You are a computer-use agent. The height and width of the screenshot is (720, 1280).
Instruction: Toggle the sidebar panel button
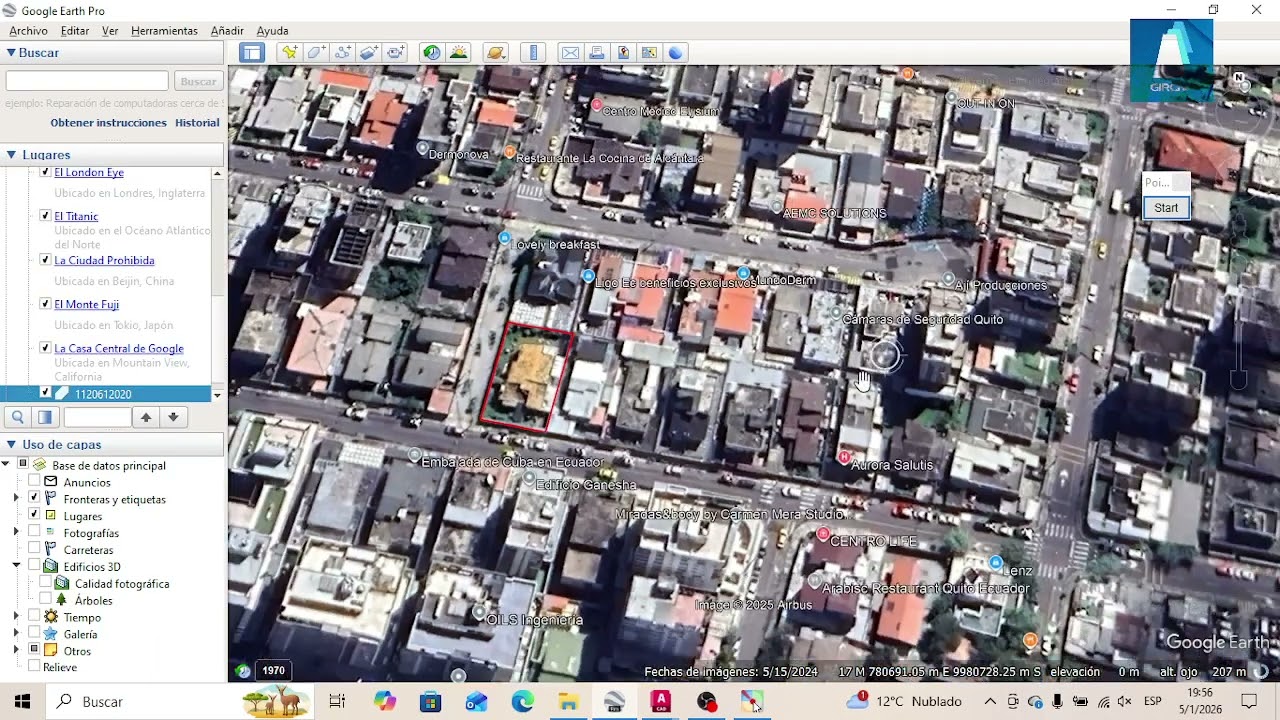point(252,53)
